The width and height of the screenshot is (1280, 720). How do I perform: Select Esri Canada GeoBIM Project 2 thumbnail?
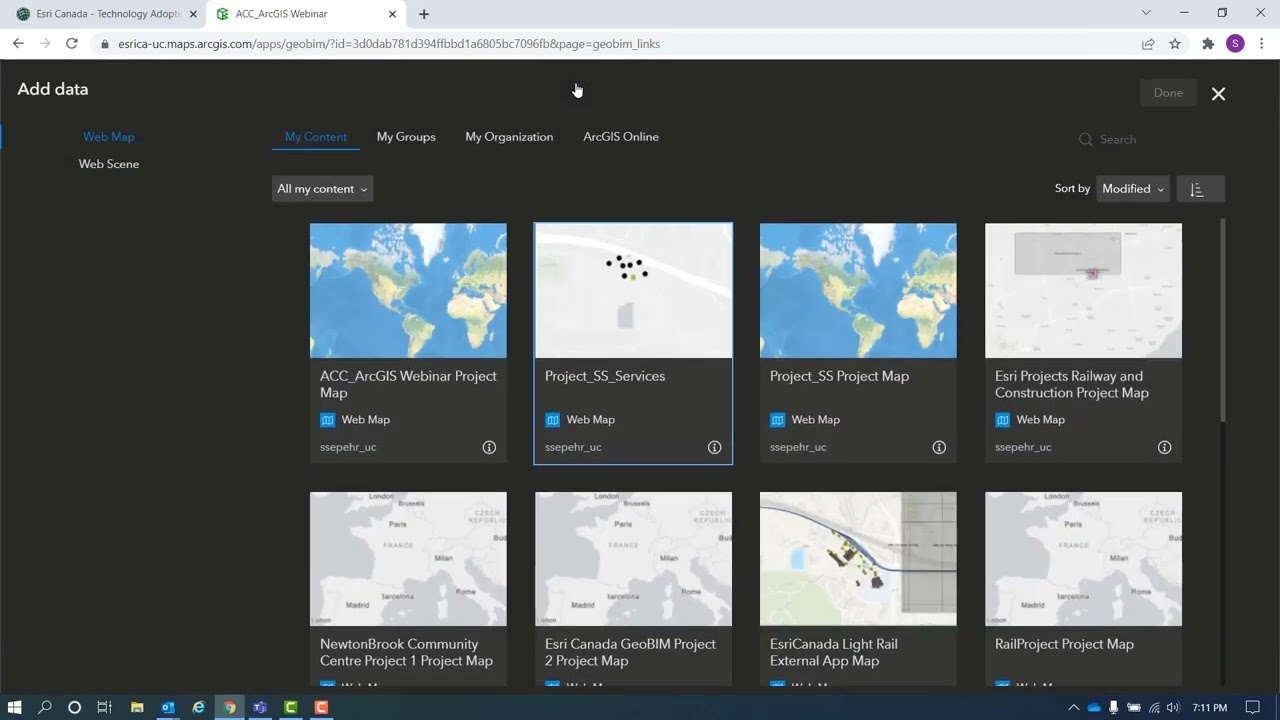[x=633, y=558]
